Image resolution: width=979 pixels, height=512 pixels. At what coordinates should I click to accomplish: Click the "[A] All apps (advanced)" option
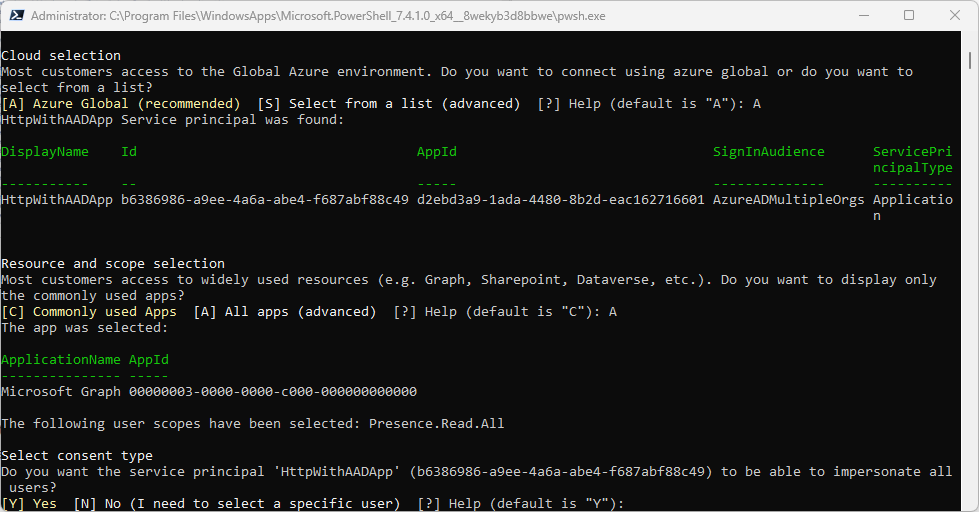[285, 312]
